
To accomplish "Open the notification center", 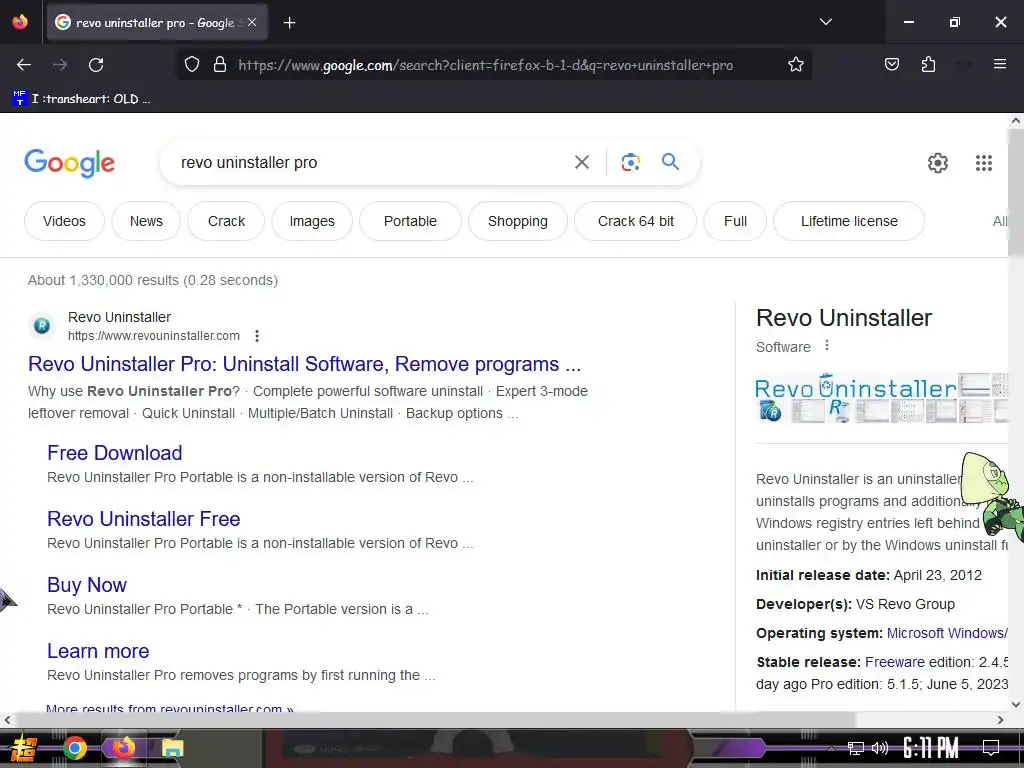I will coord(991,748).
